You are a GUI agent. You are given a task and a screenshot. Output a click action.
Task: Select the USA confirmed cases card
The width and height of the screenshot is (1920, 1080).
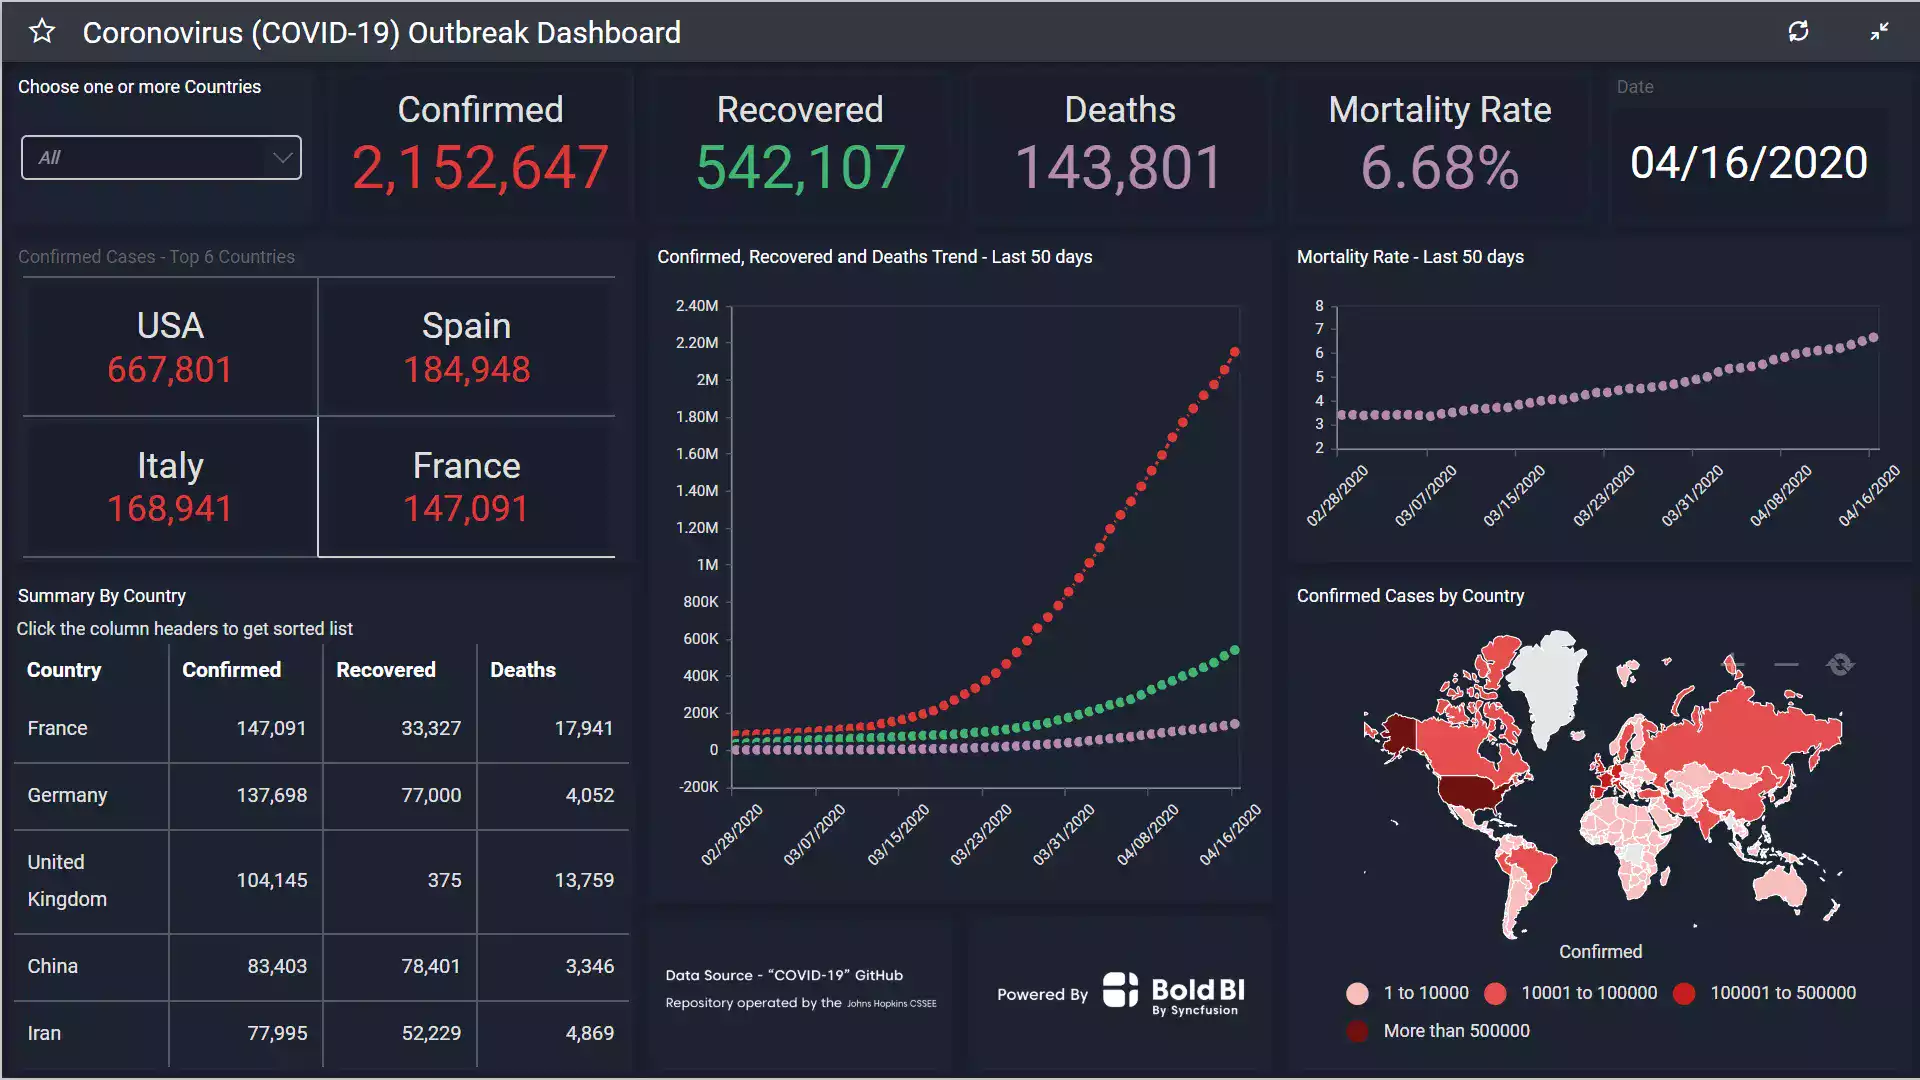coord(170,347)
